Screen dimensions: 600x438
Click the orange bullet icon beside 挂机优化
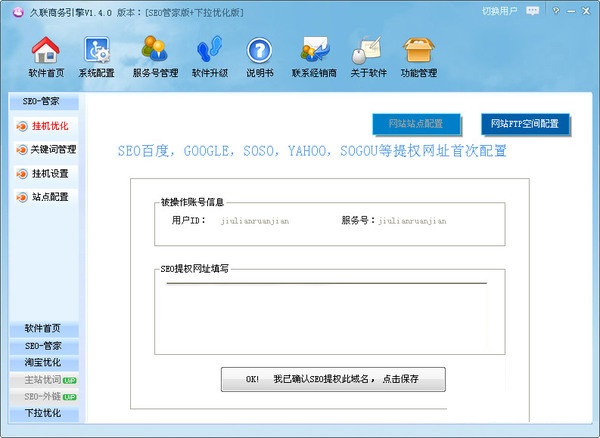pos(22,126)
